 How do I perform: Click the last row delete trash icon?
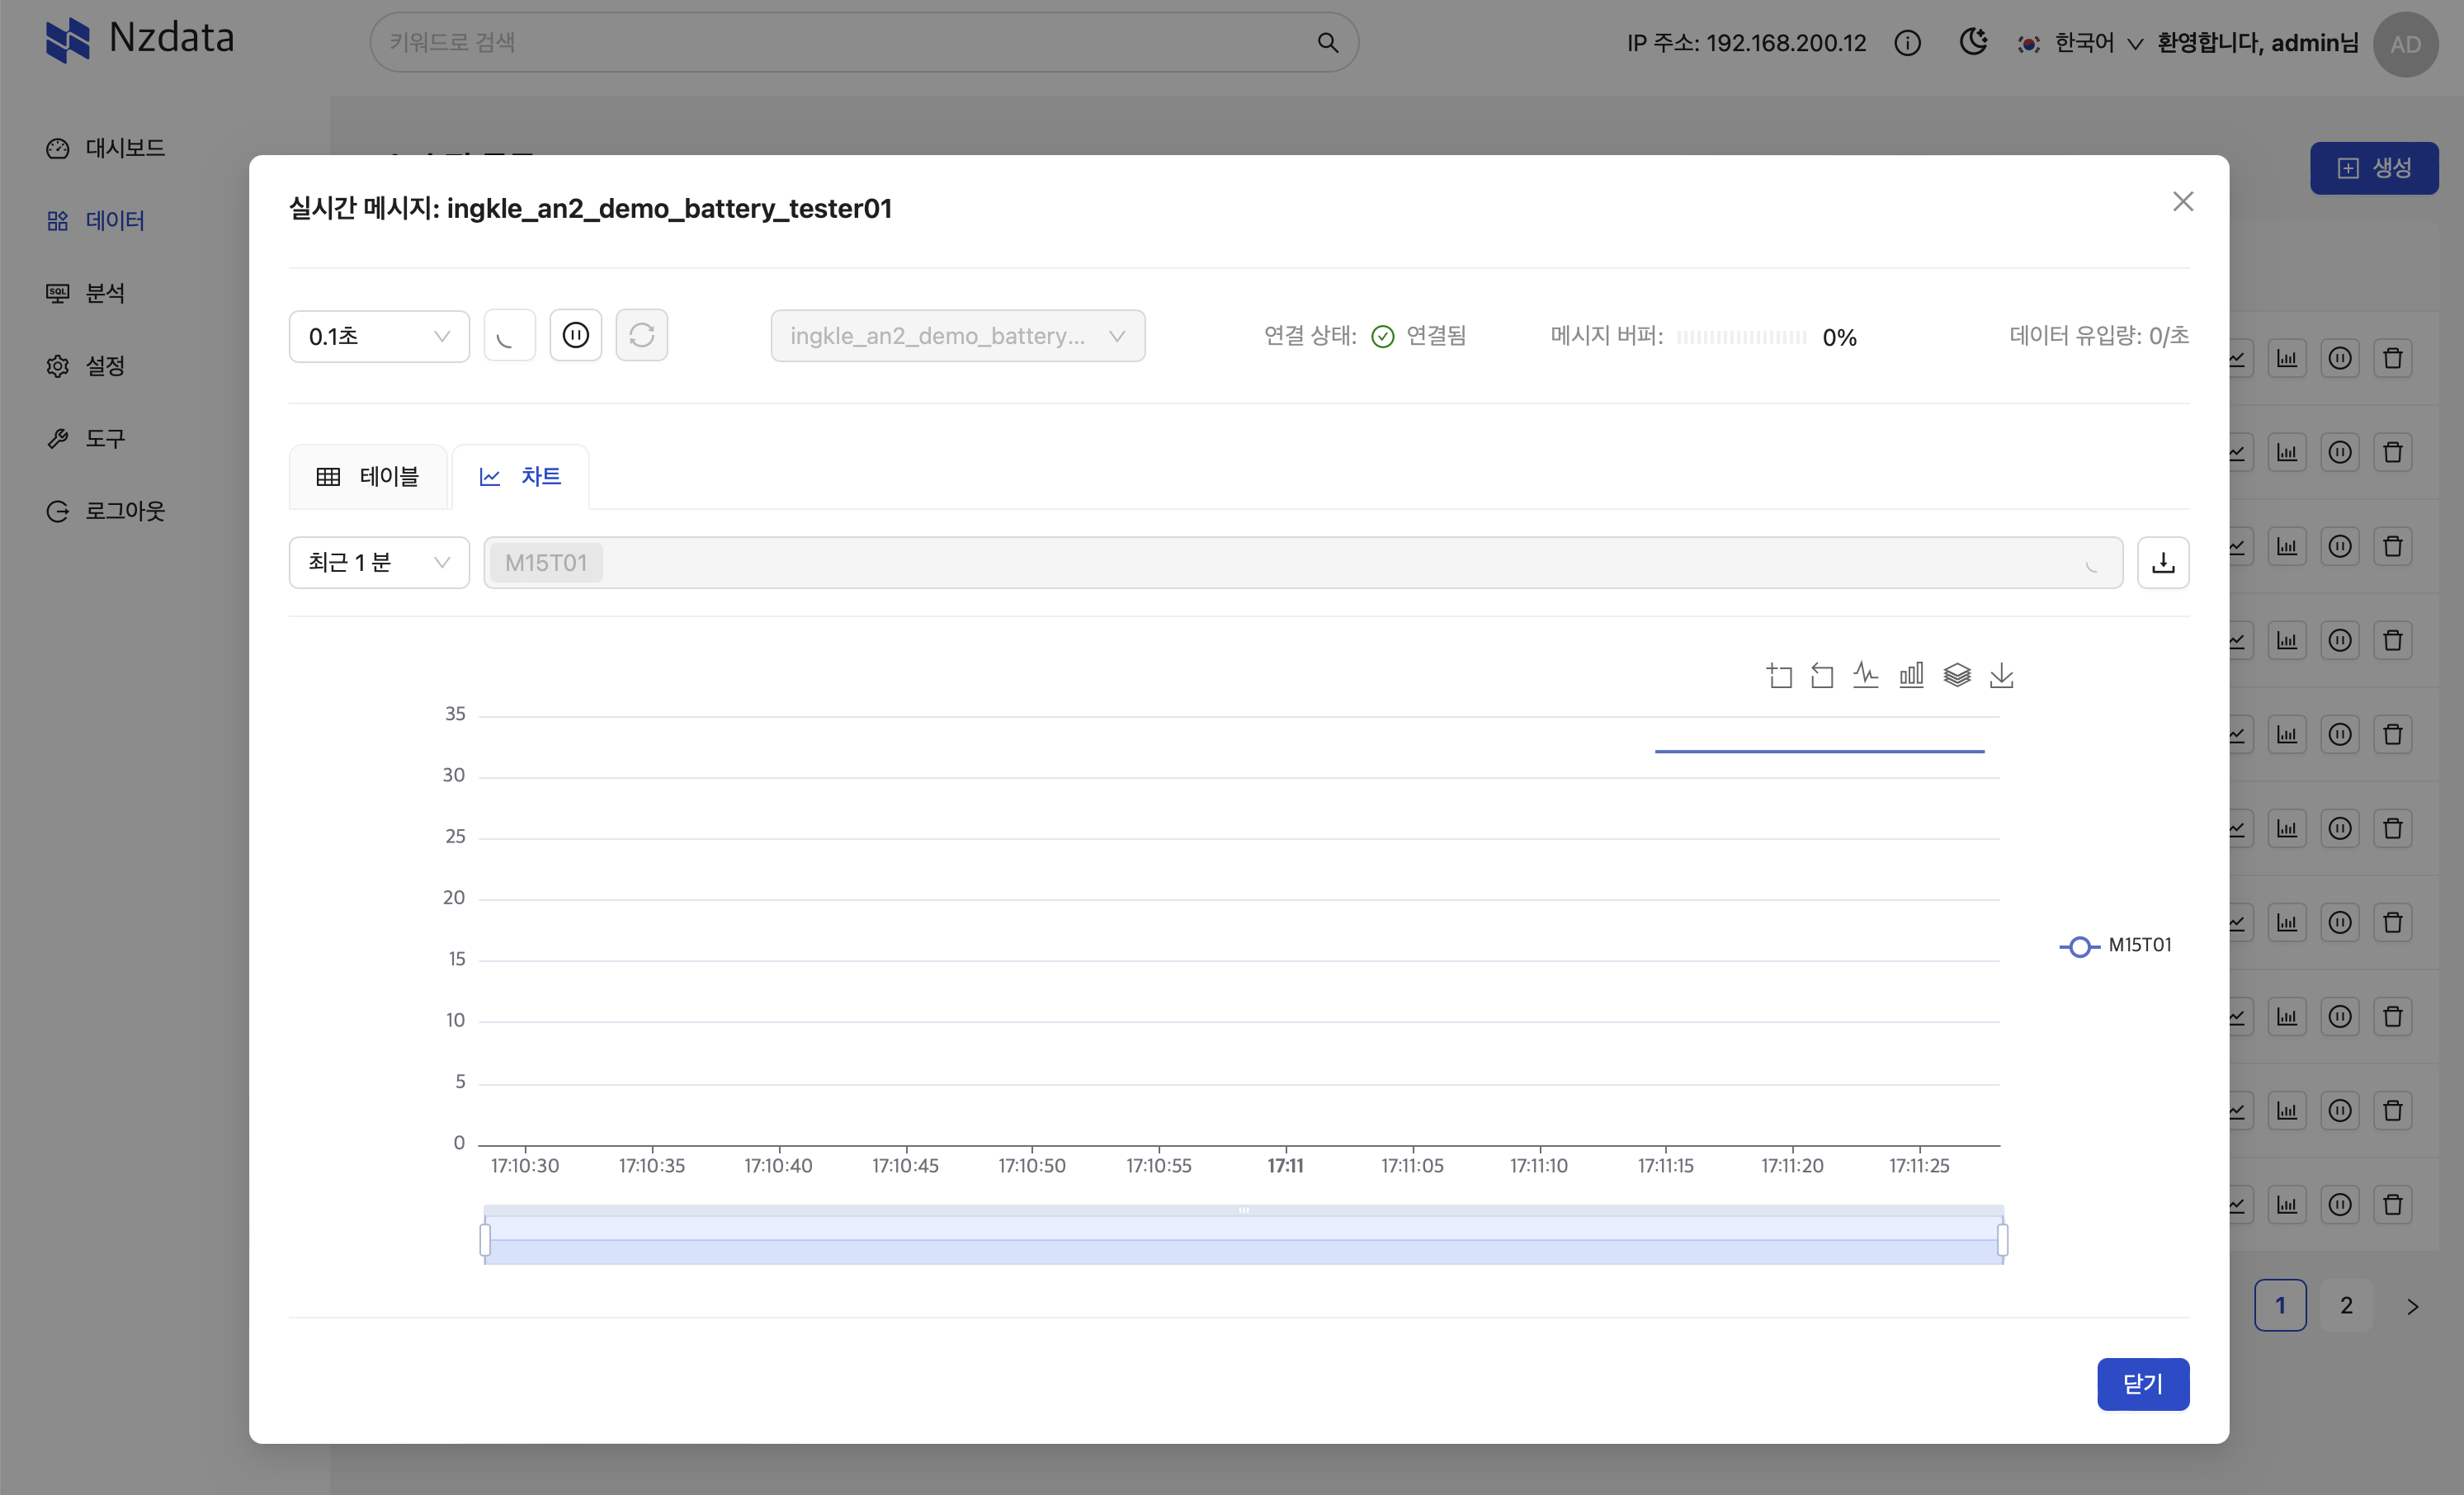pos(2393,1204)
